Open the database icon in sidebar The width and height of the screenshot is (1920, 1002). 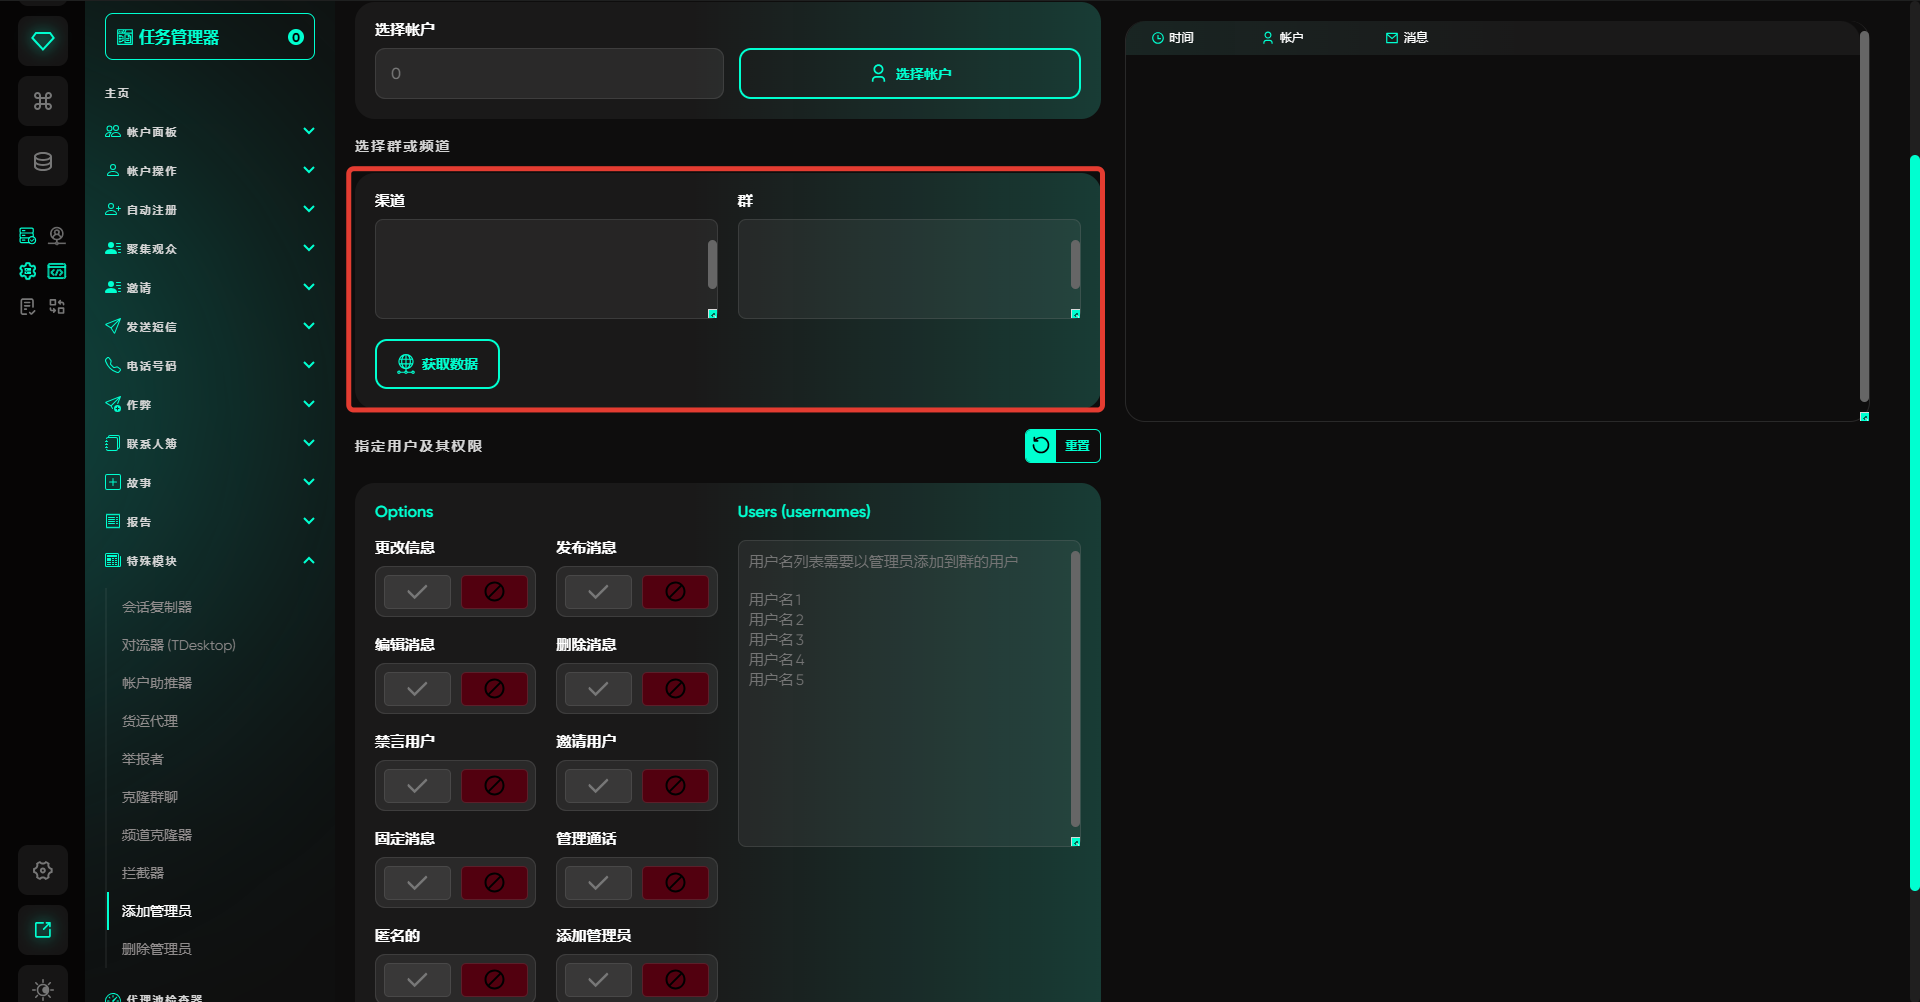[43, 162]
